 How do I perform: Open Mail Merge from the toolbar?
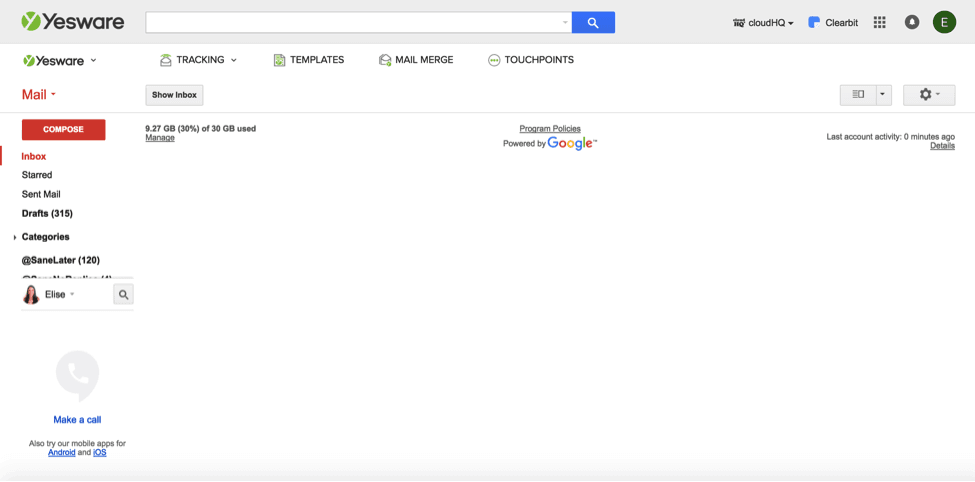tap(416, 60)
